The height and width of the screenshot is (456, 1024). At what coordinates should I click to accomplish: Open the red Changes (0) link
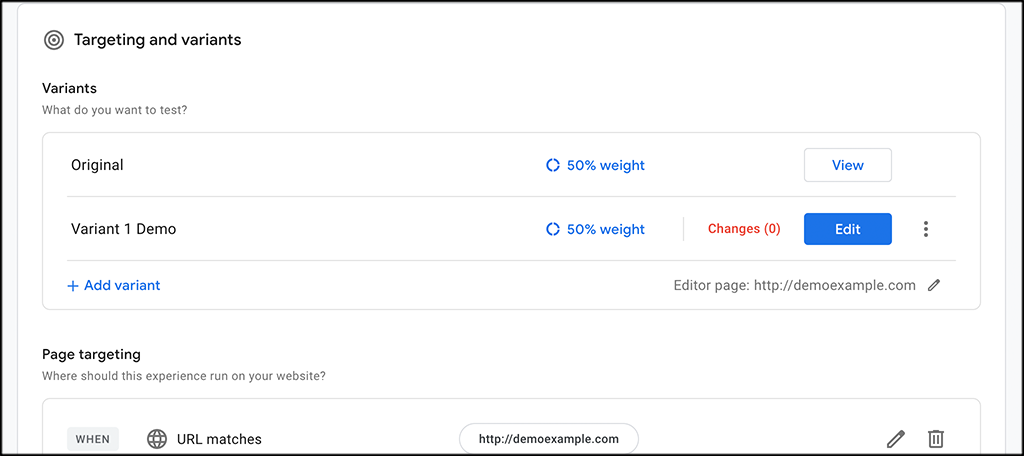[x=744, y=229]
